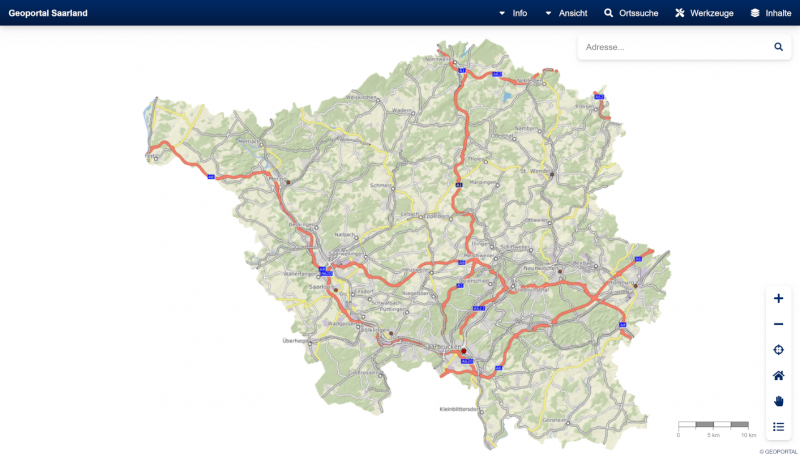The image size is (800, 457).
Task: Click the Püttlingen map label
Action: pos(393,310)
